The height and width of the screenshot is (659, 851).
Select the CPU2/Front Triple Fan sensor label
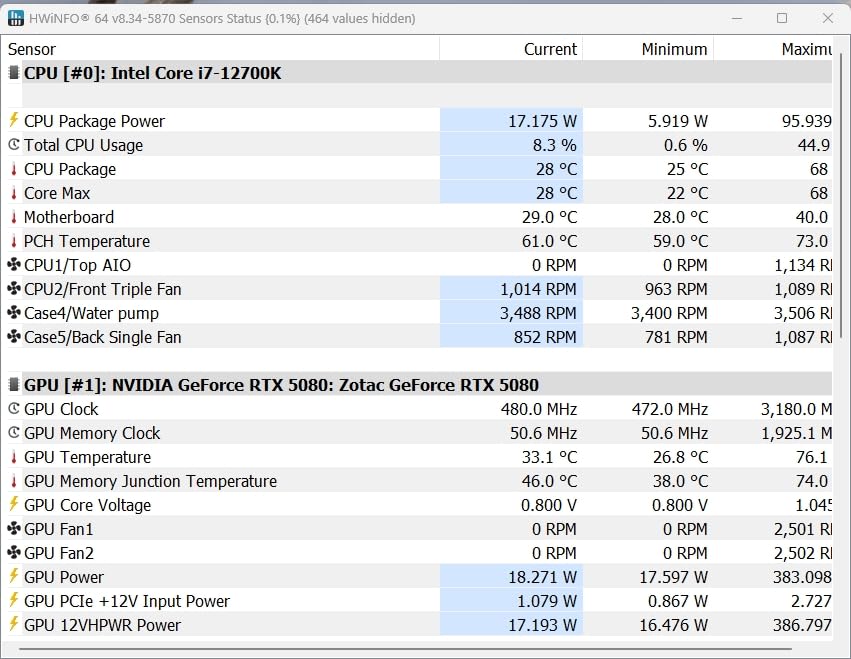tap(103, 289)
